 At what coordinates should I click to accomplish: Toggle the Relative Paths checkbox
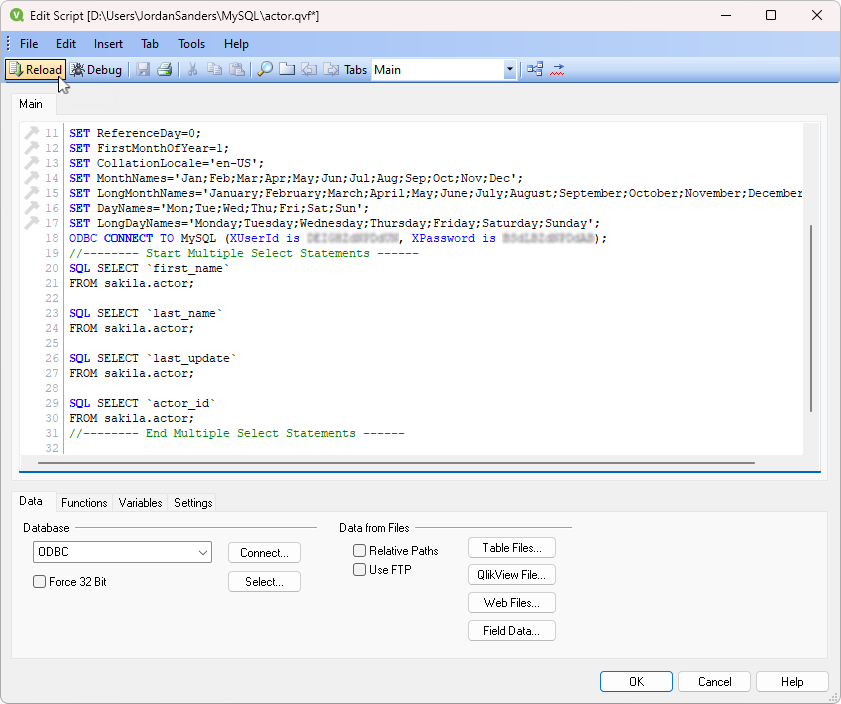tap(359, 550)
